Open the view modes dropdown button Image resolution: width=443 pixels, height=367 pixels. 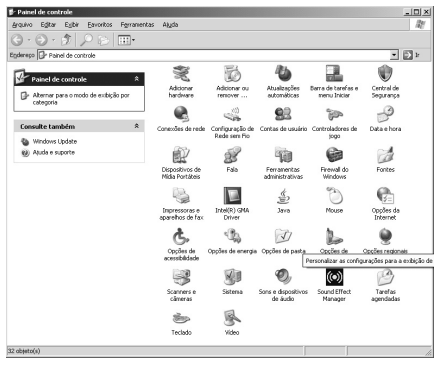pos(126,40)
